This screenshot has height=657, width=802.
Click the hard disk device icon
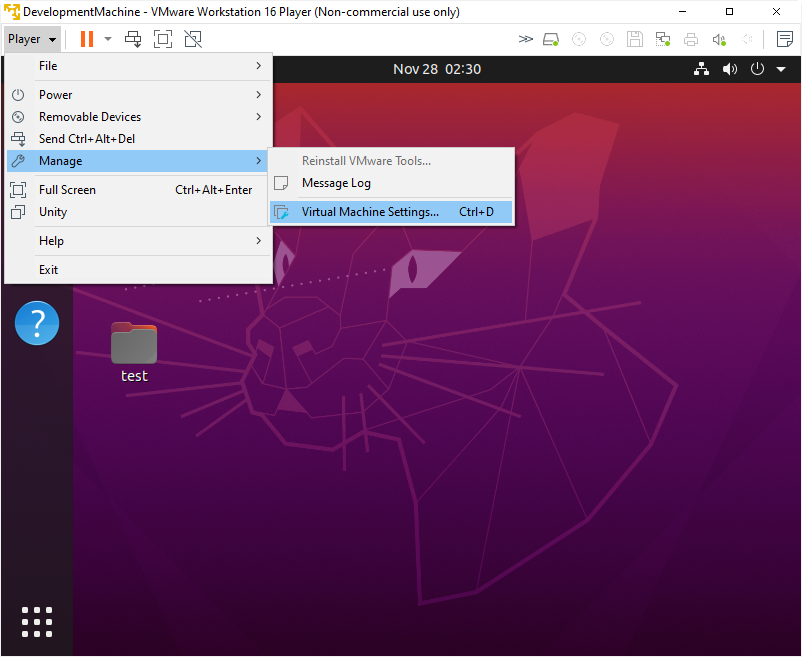(x=551, y=39)
